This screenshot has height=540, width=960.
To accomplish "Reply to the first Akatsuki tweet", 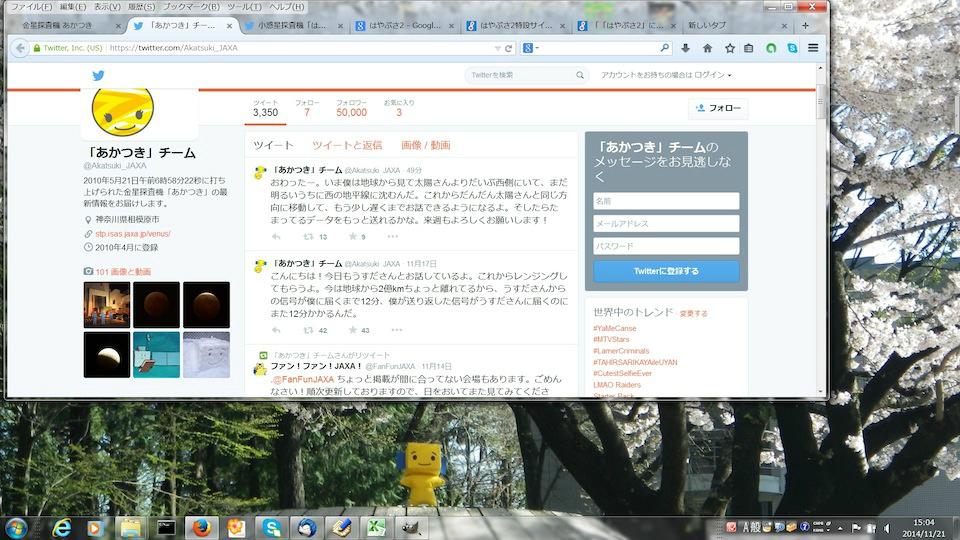I will (x=276, y=236).
